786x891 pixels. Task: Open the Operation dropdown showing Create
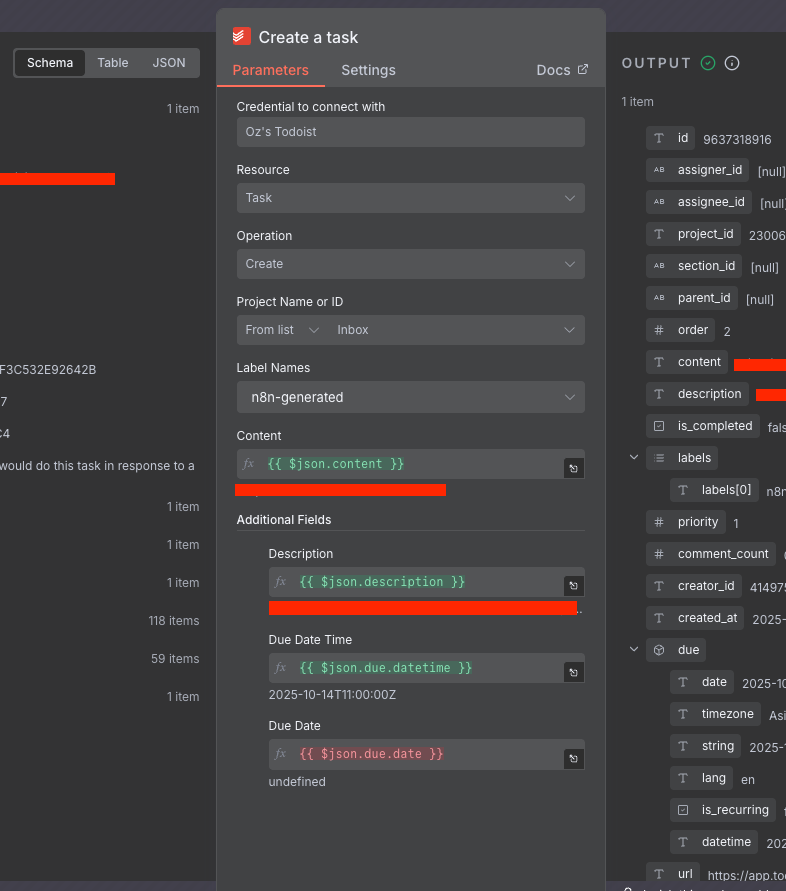coord(410,264)
